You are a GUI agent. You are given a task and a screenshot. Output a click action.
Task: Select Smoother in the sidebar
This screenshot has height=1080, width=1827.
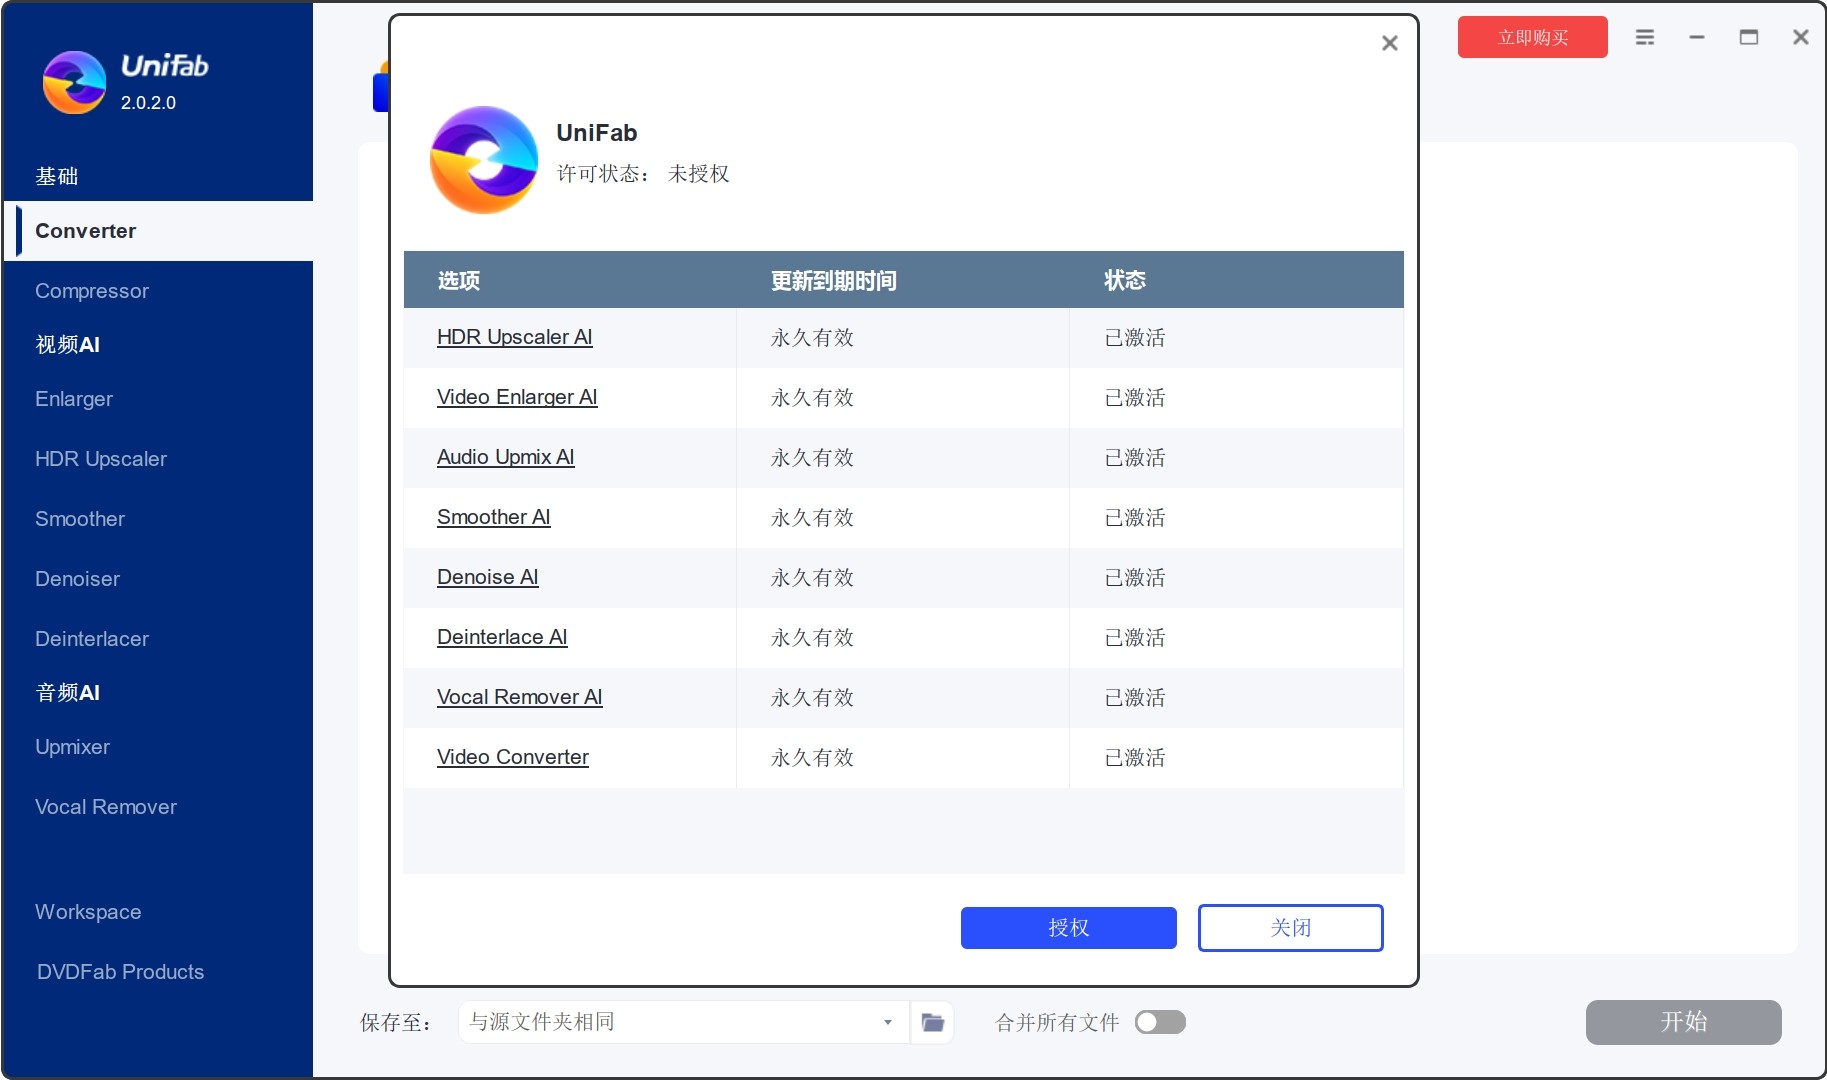click(158, 519)
